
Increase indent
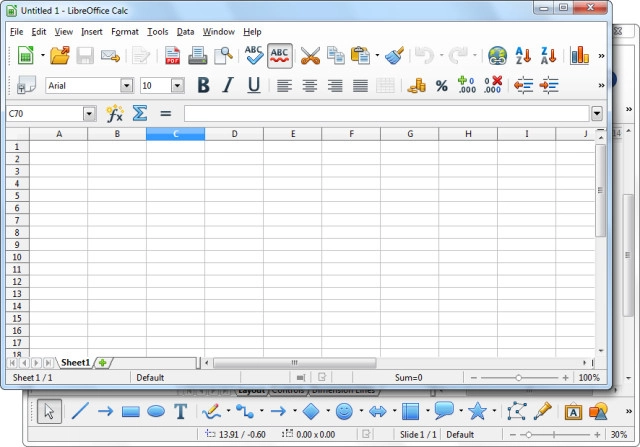tap(549, 85)
